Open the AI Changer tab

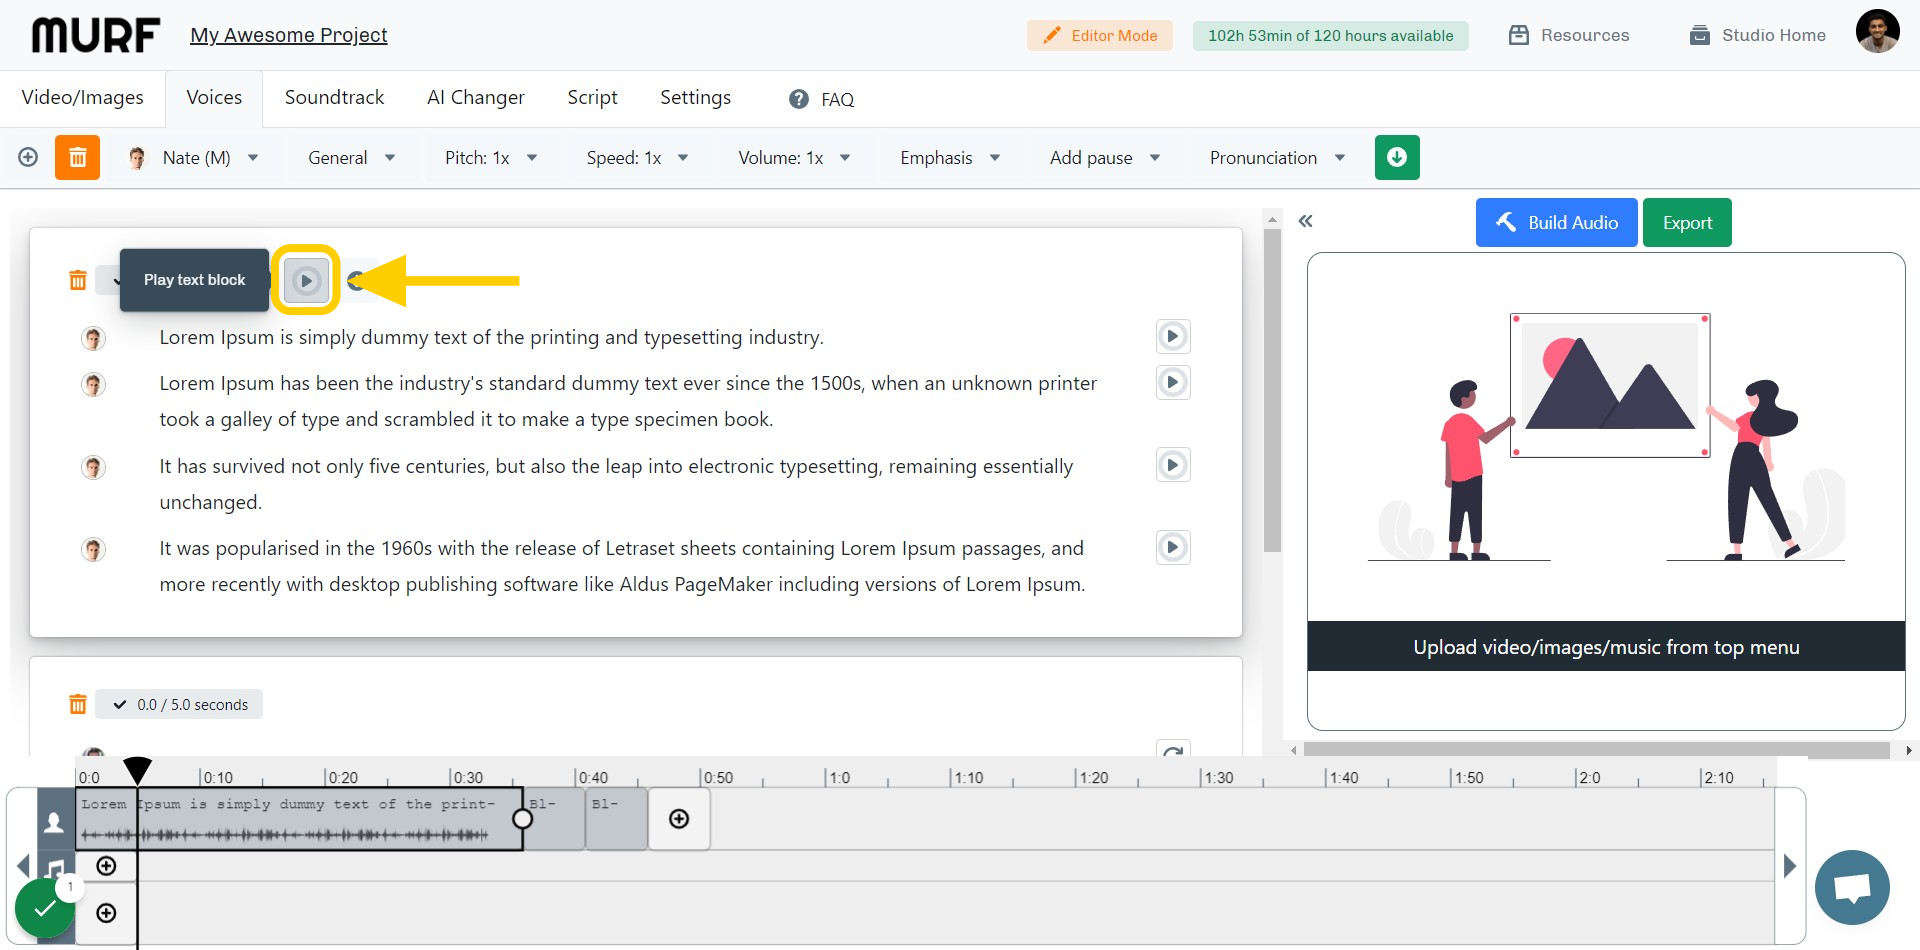coord(476,97)
